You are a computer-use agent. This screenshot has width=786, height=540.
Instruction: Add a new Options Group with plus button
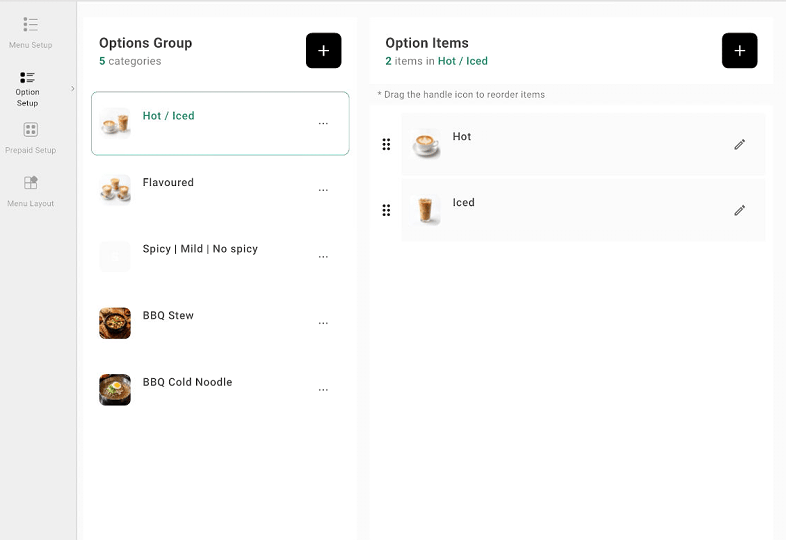(323, 51)
